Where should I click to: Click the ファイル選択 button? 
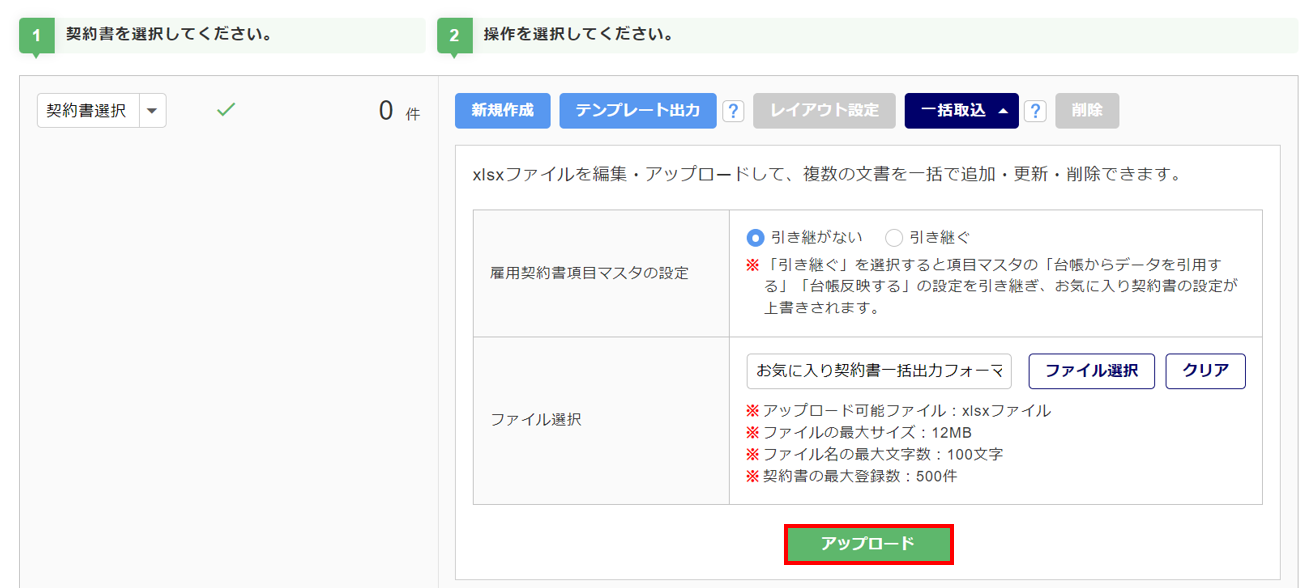pyautogui.click(x=1091, y=371)
